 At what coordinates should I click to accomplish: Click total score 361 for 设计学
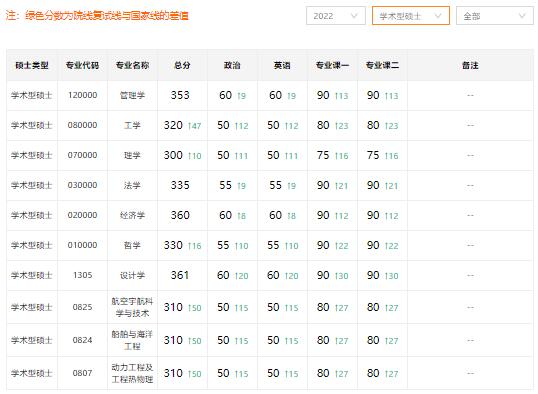coord(180,275)
